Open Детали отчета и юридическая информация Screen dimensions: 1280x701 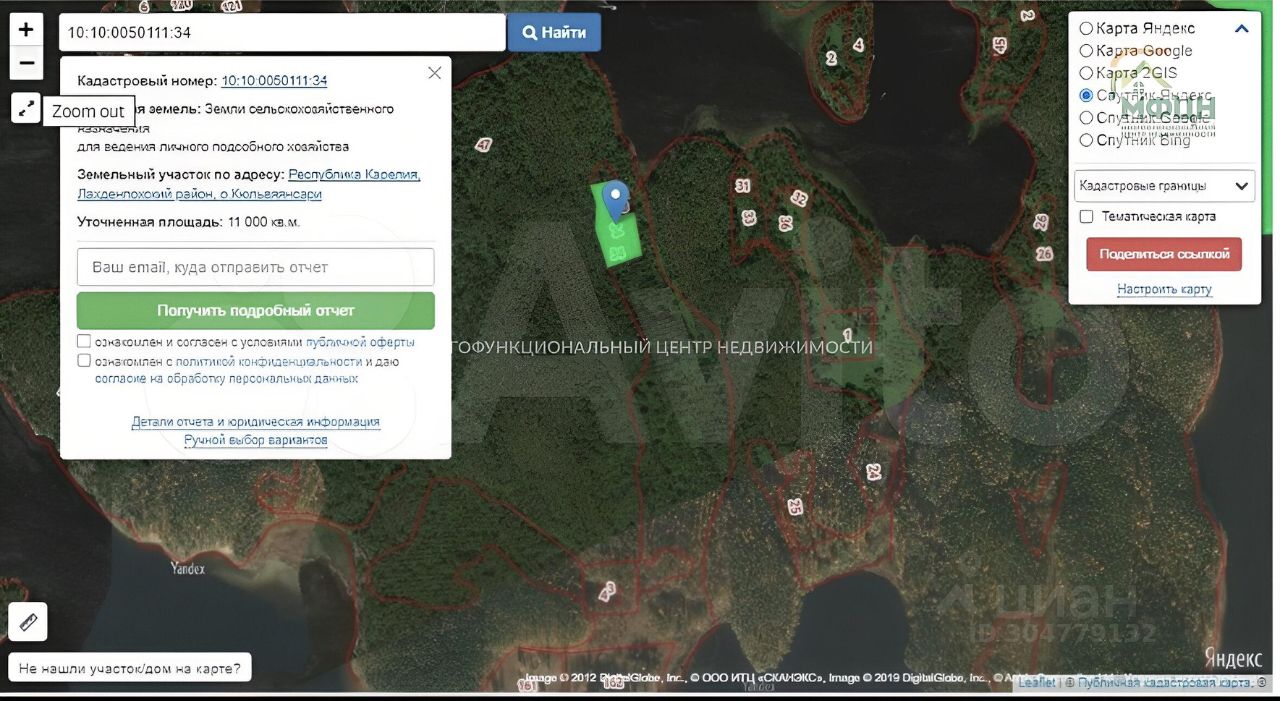256,422
